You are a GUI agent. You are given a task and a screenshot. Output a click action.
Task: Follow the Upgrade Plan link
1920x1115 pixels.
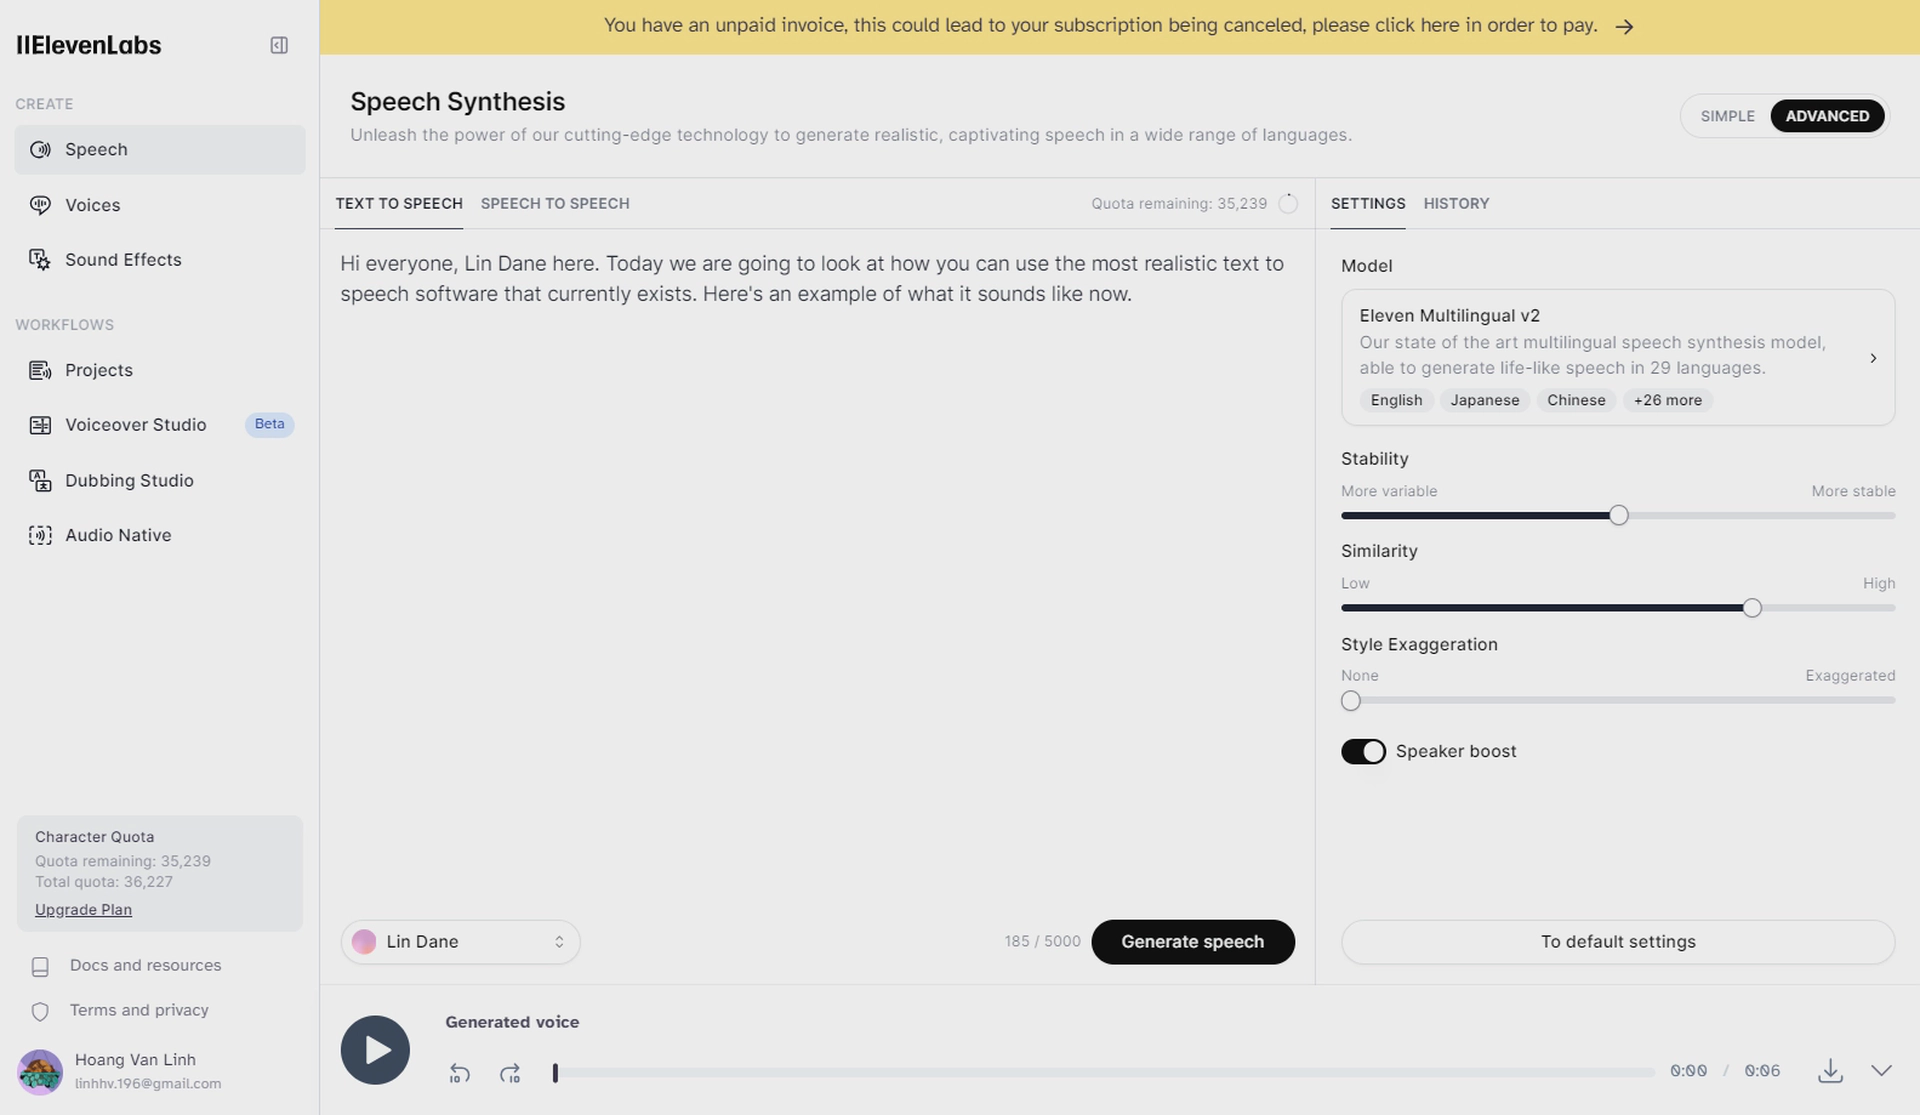tap(83, 910)
